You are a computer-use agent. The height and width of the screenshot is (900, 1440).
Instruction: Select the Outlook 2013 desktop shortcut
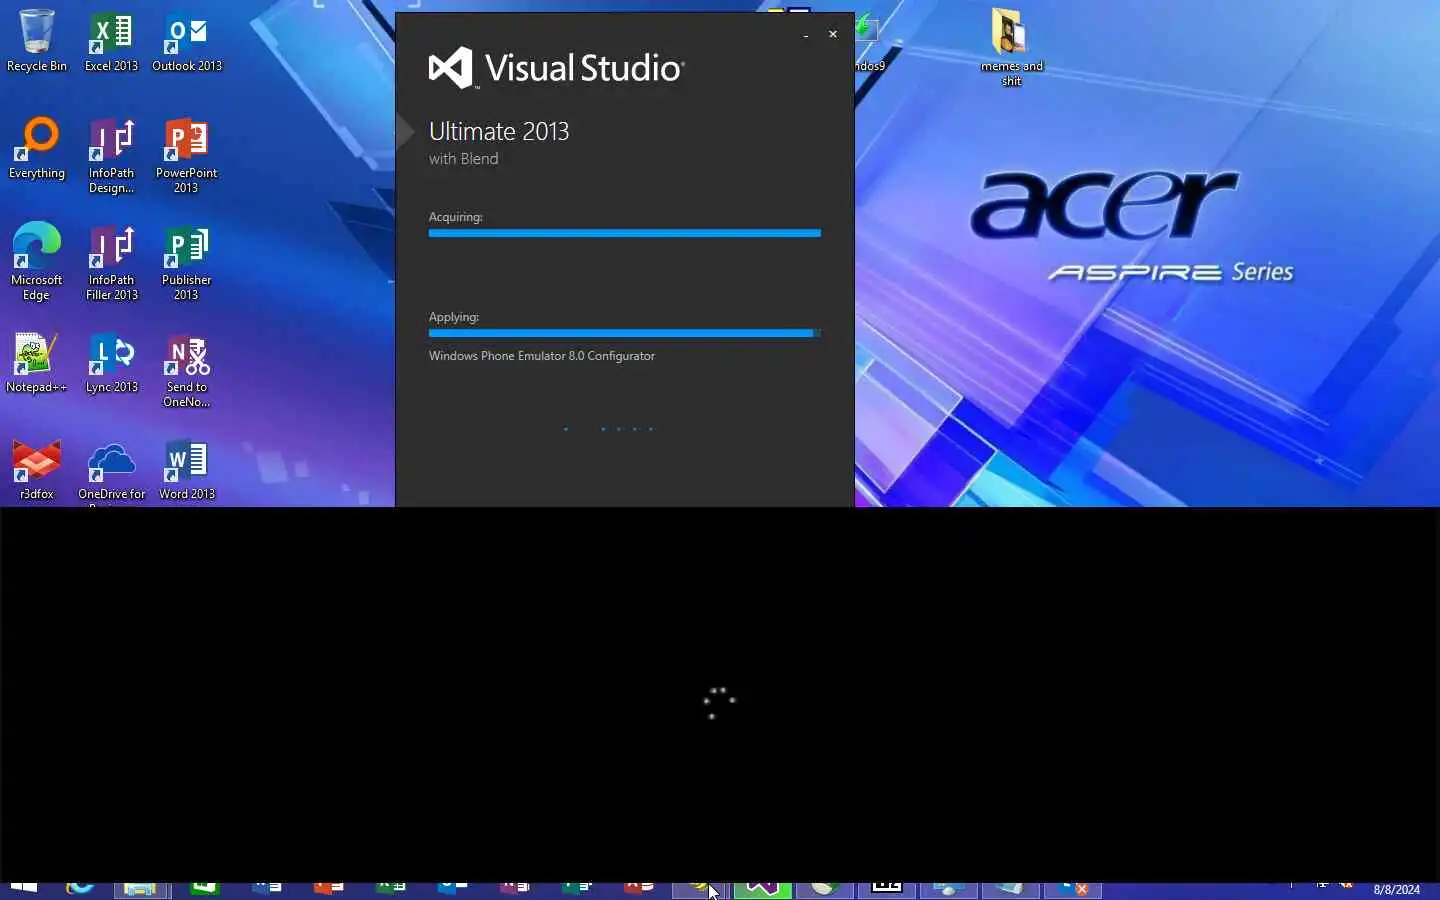(187, 40)
